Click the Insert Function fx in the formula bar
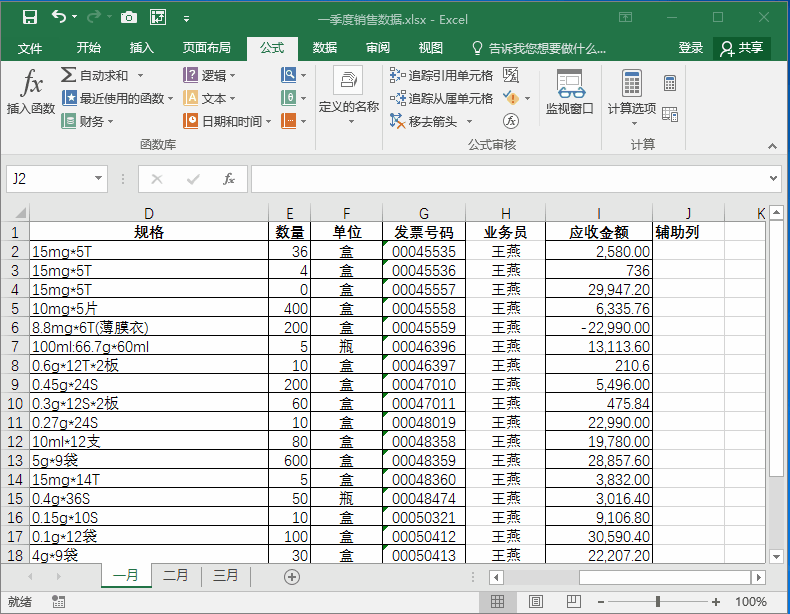790x614 pixels. click(x=228, y=178)
